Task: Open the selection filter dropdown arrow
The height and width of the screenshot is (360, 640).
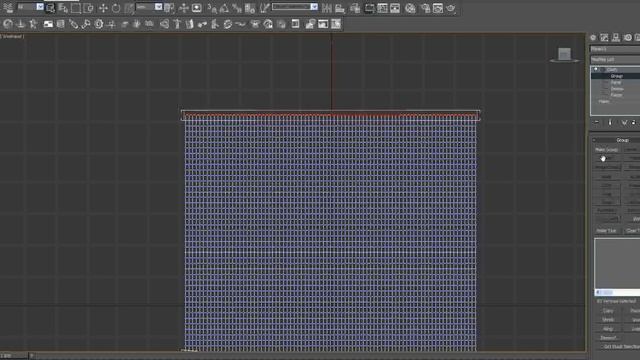Action: coord(40,7)
